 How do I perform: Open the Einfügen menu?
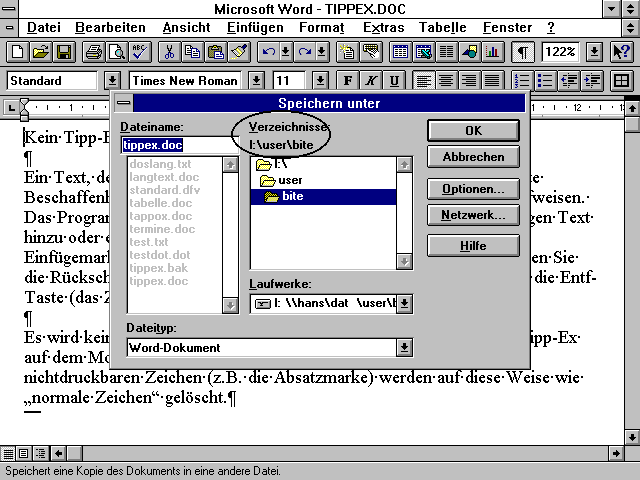255,27
